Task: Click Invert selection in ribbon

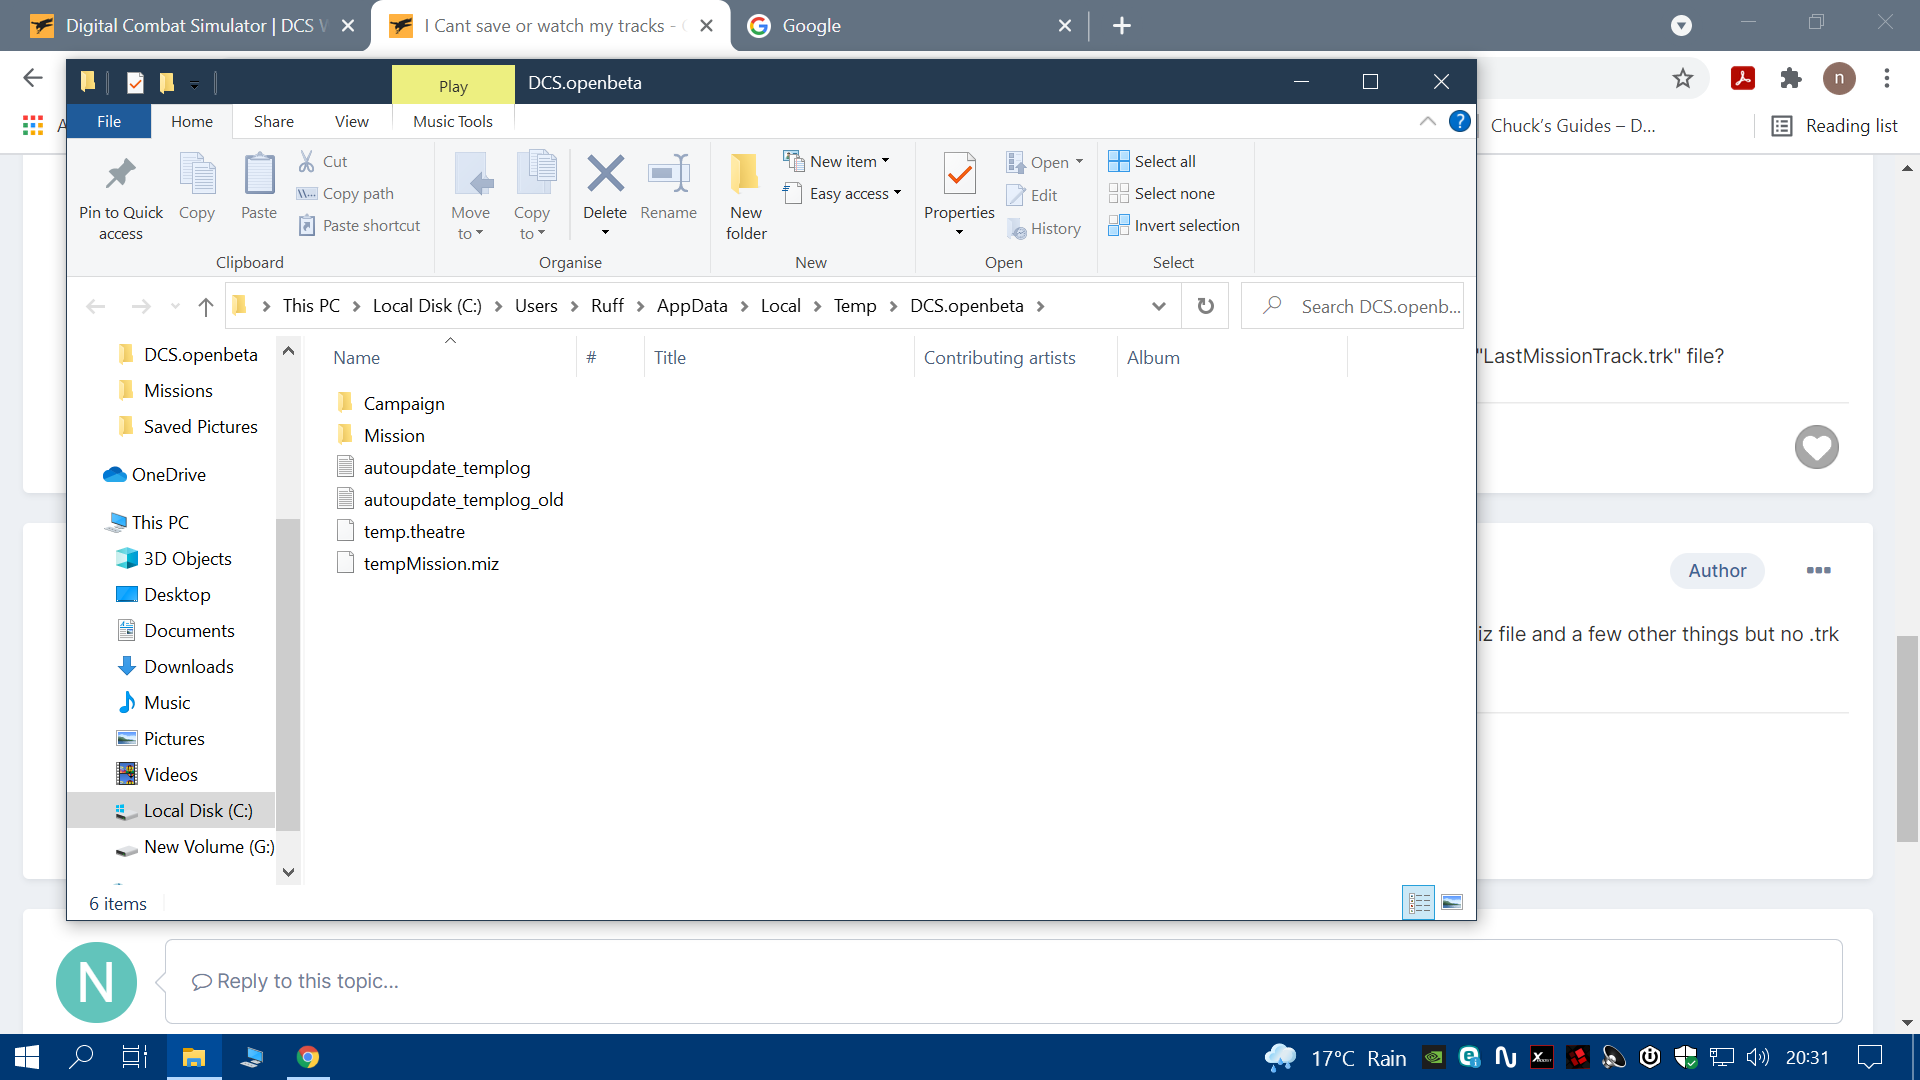Action: pos(1174,226)
